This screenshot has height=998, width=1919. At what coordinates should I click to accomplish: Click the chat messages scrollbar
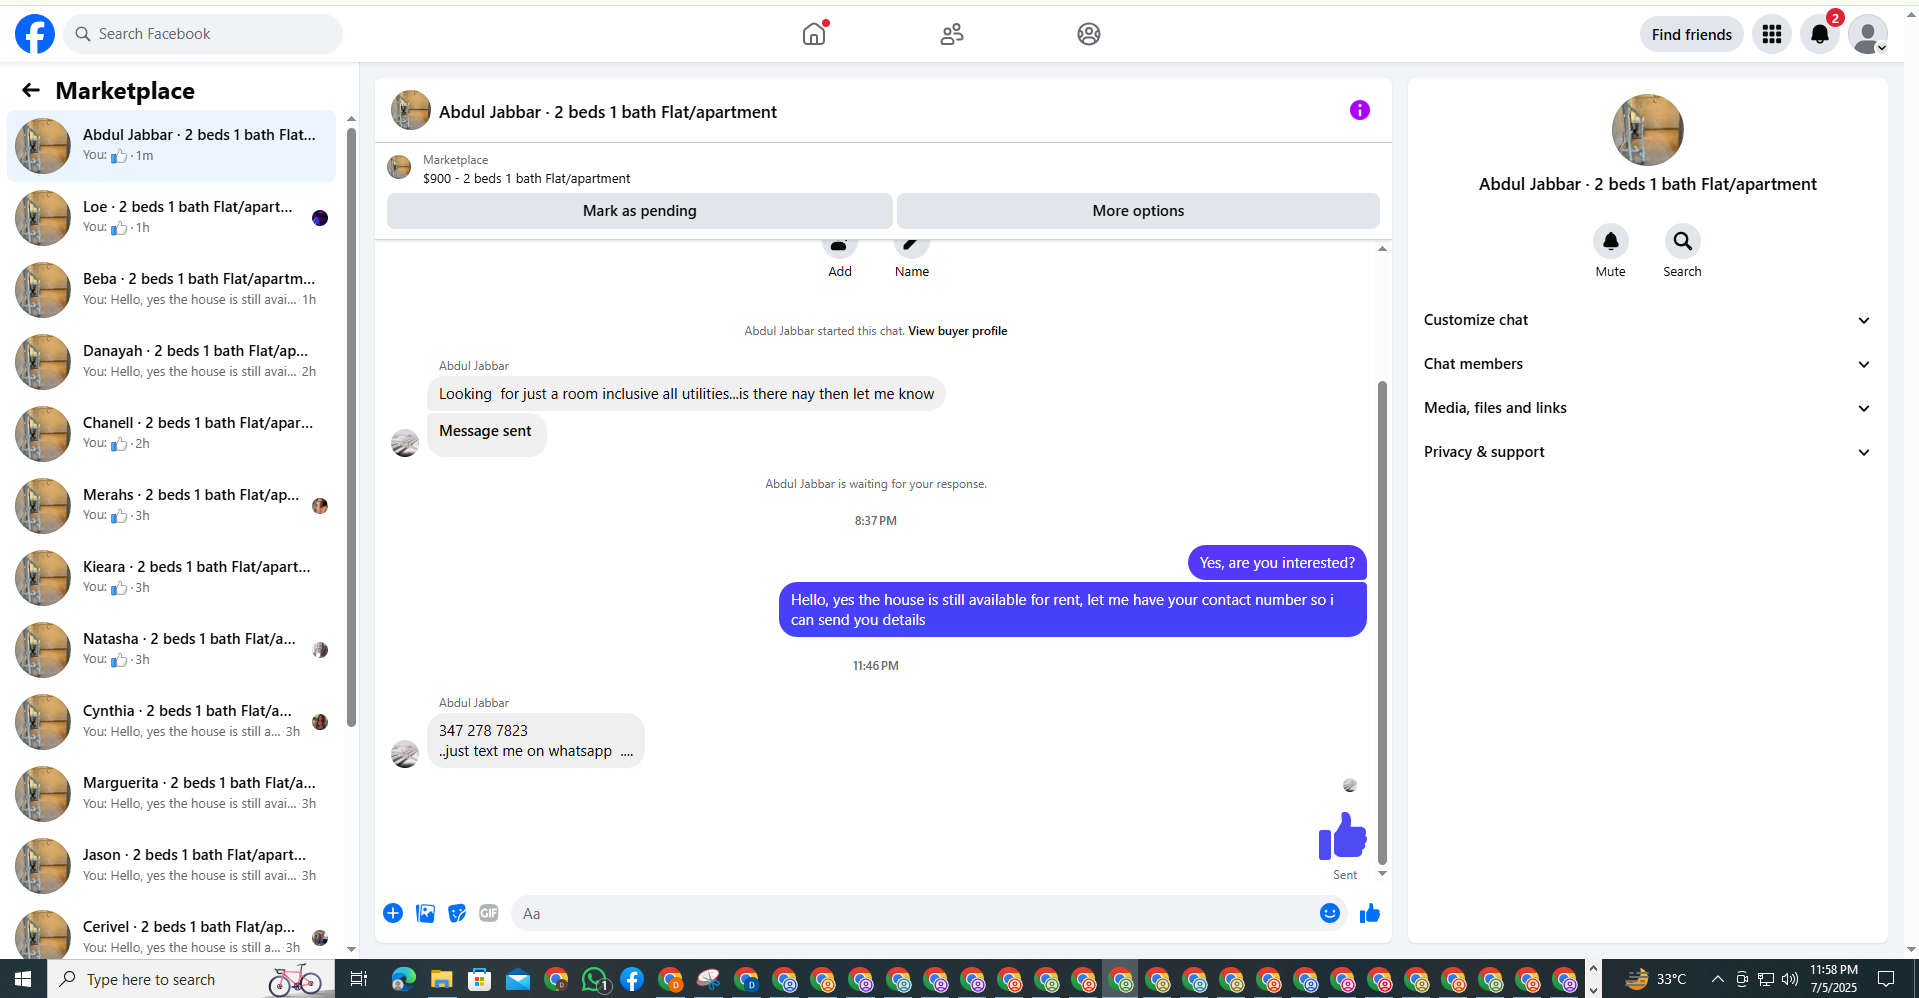pyautogui.click(x=1383, y=622)
